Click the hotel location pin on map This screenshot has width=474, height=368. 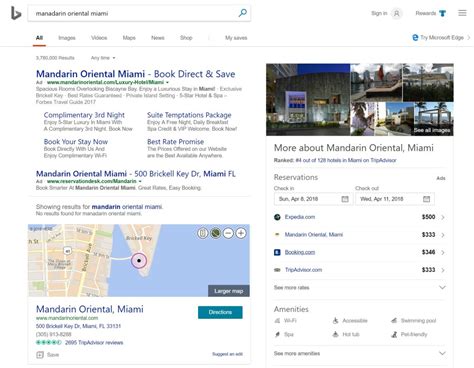[x=139, y=260]
